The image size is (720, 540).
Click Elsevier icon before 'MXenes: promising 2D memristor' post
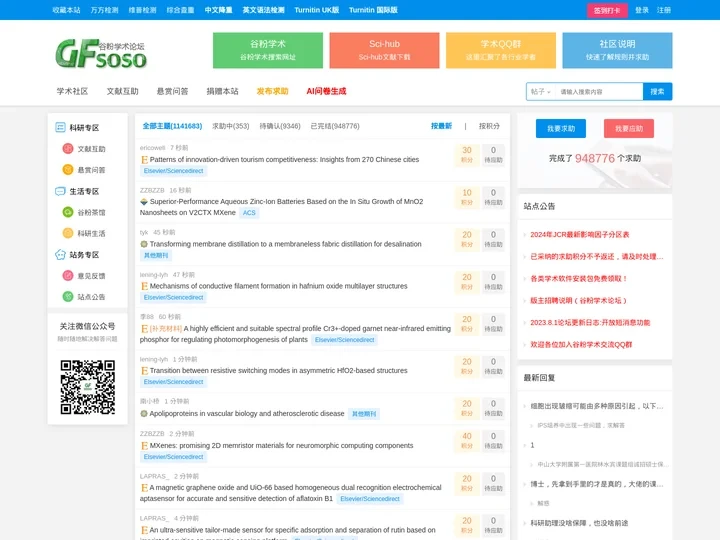[x=144, y=446]
